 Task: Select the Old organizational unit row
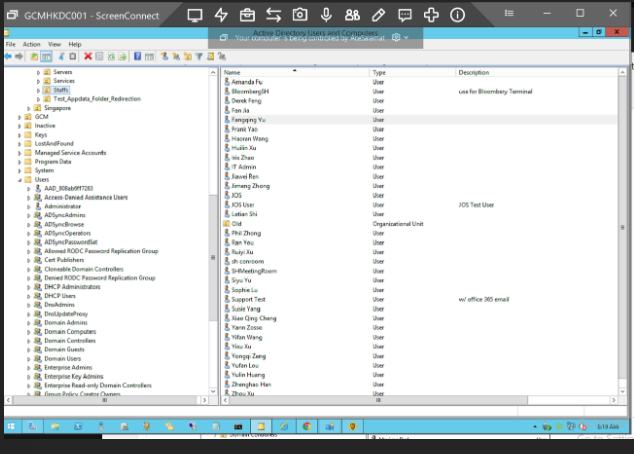[419, 224]
